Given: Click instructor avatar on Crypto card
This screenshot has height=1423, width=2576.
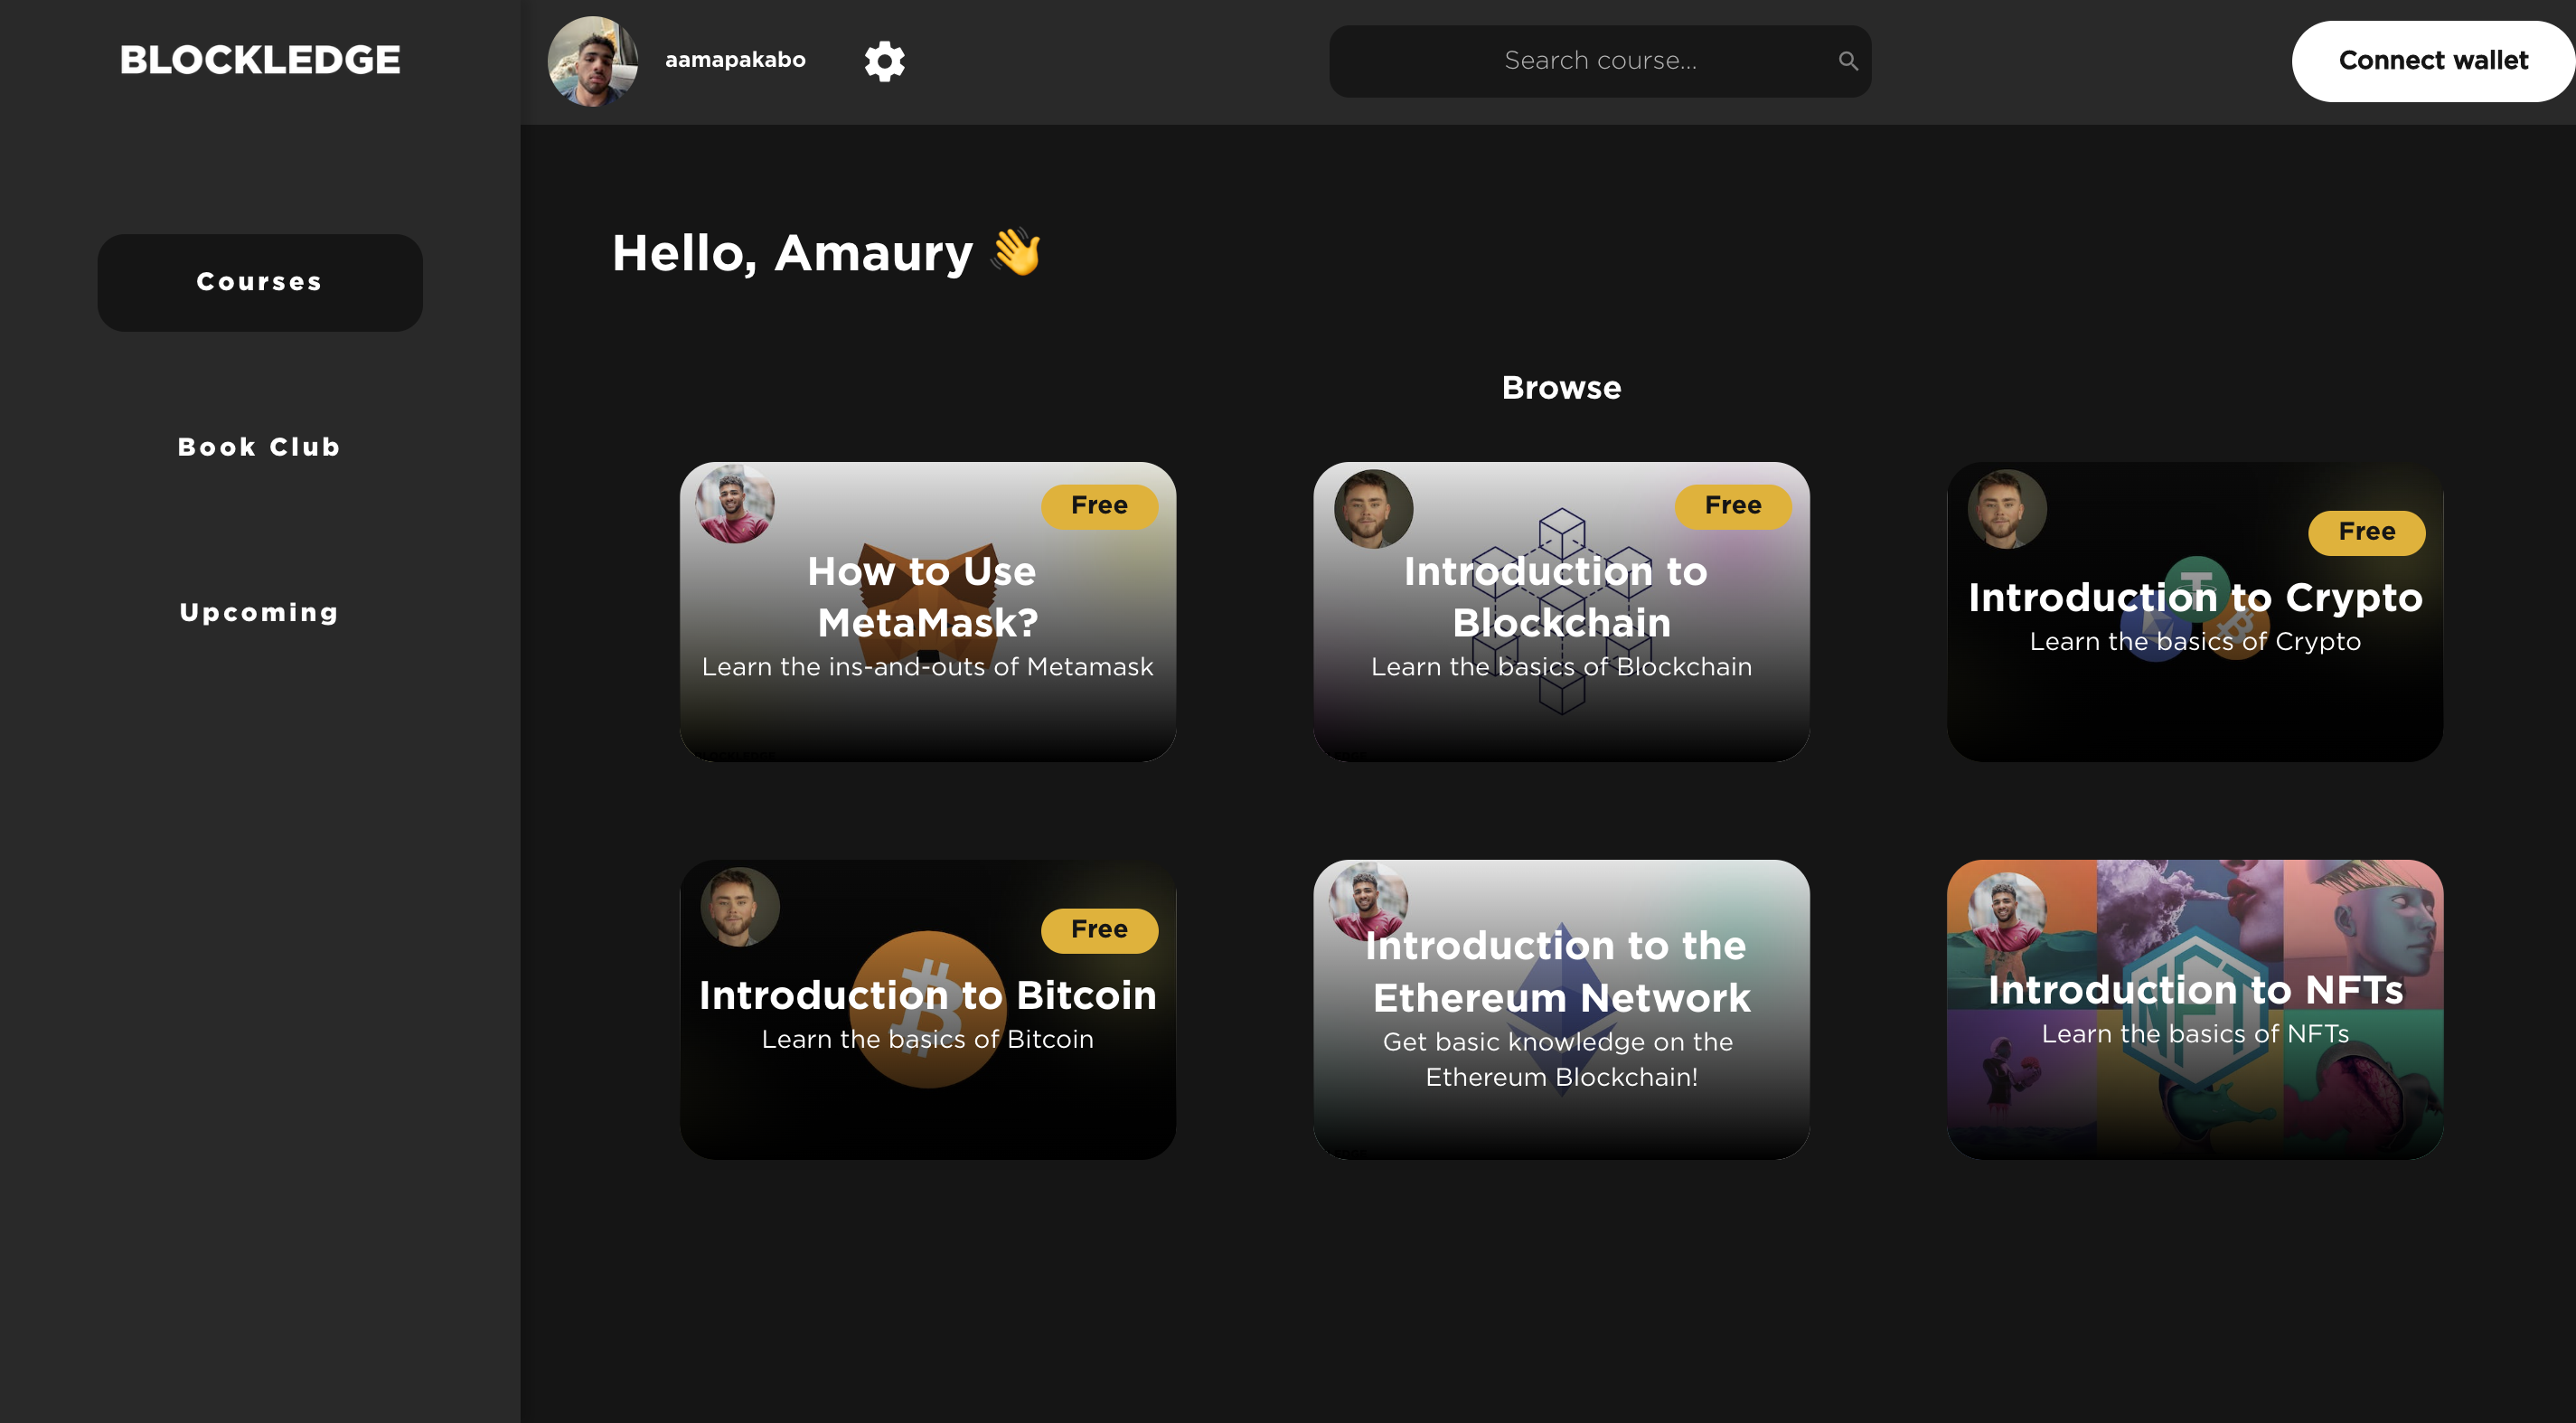Looking at the screenshot, I should tap(2007, 508).
